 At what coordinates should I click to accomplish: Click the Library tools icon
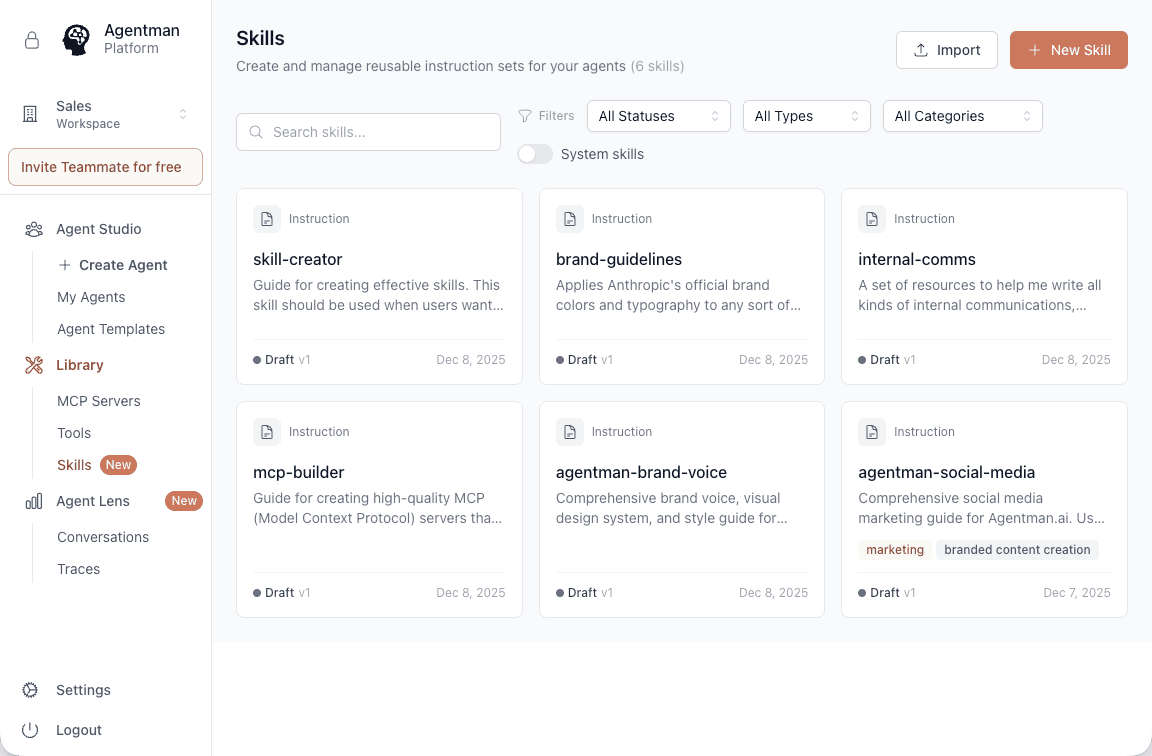(x=29, y=365)
